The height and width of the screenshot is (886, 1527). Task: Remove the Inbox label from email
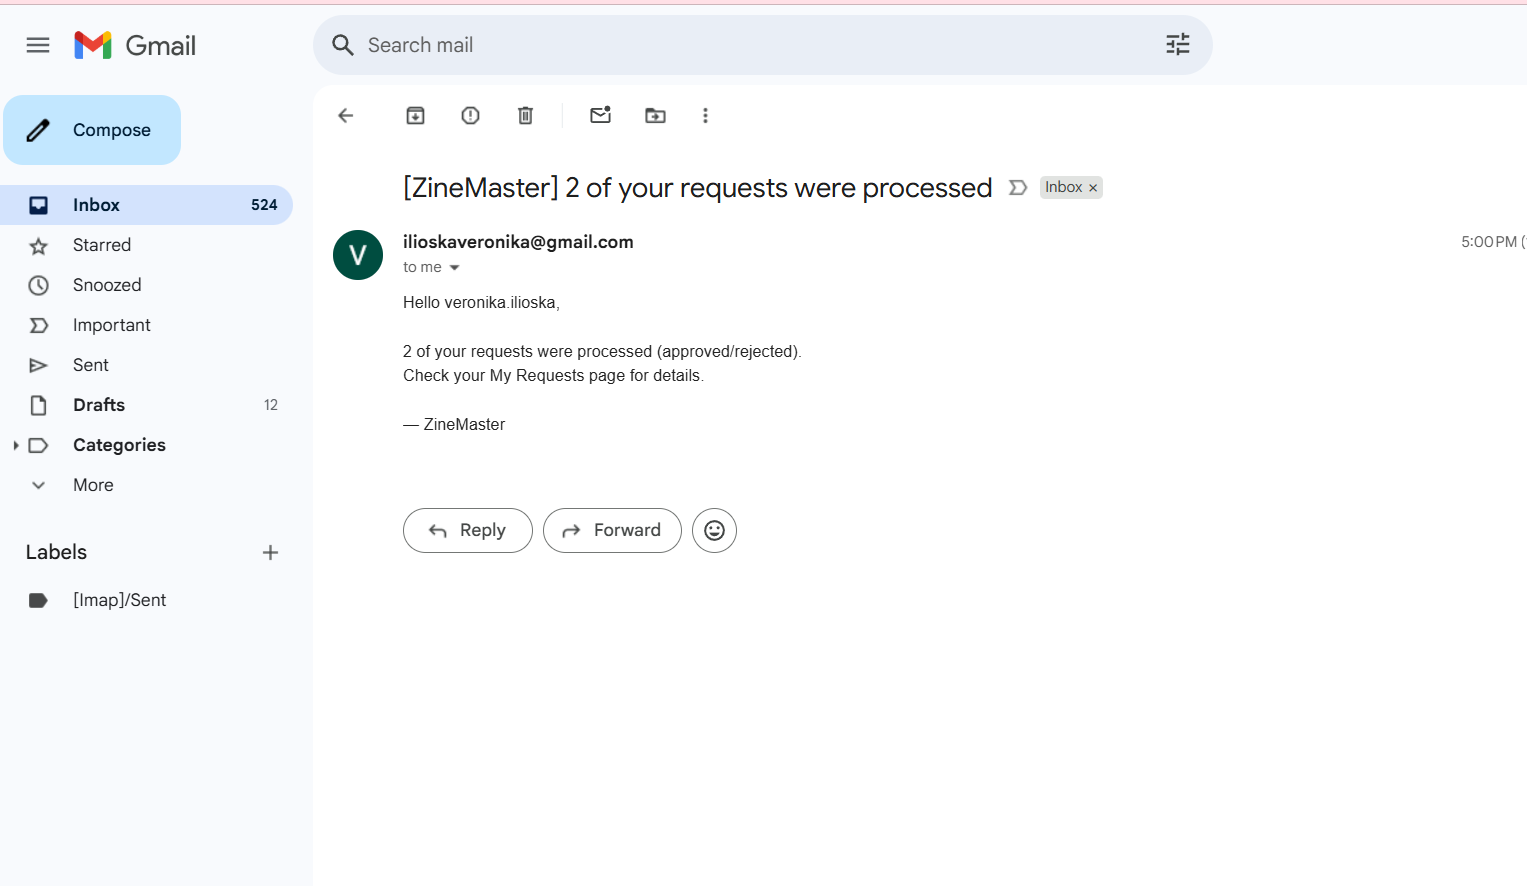point(1093,188)
